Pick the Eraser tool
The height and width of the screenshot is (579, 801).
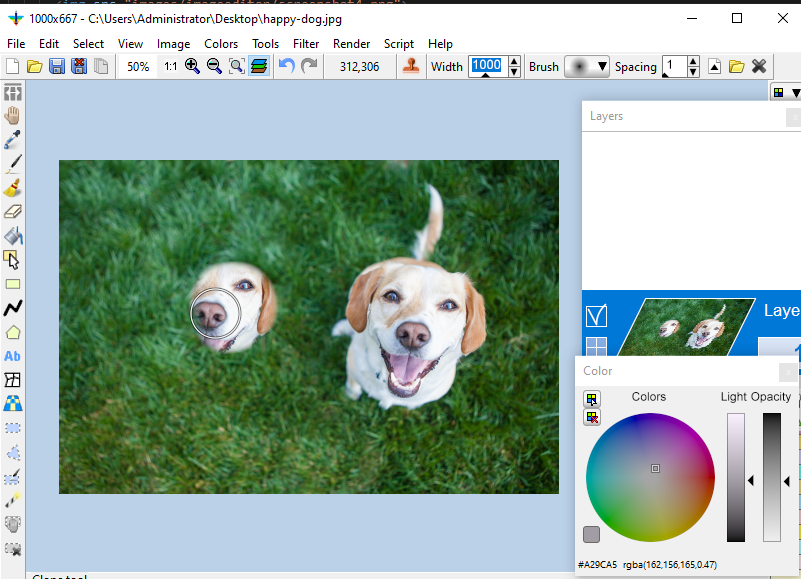click(13, 212)
